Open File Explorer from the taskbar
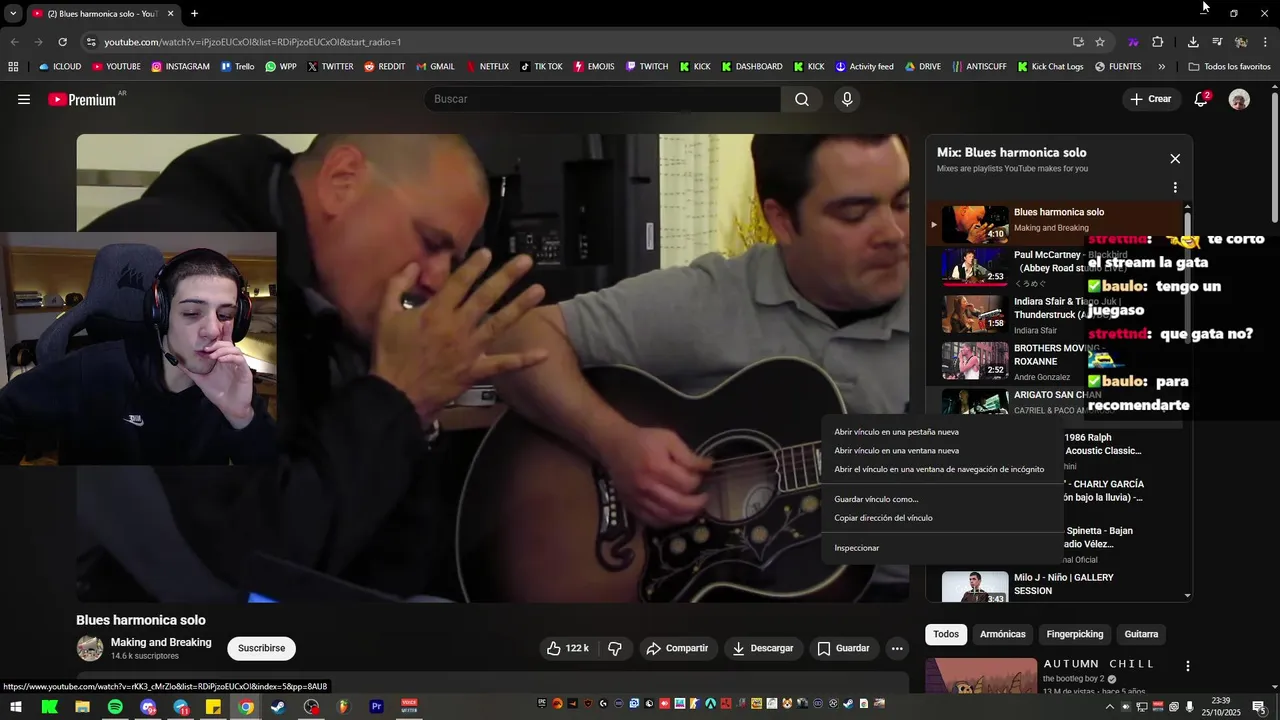The height and width of the screenshot is (720, 1280). click(82, 707)
